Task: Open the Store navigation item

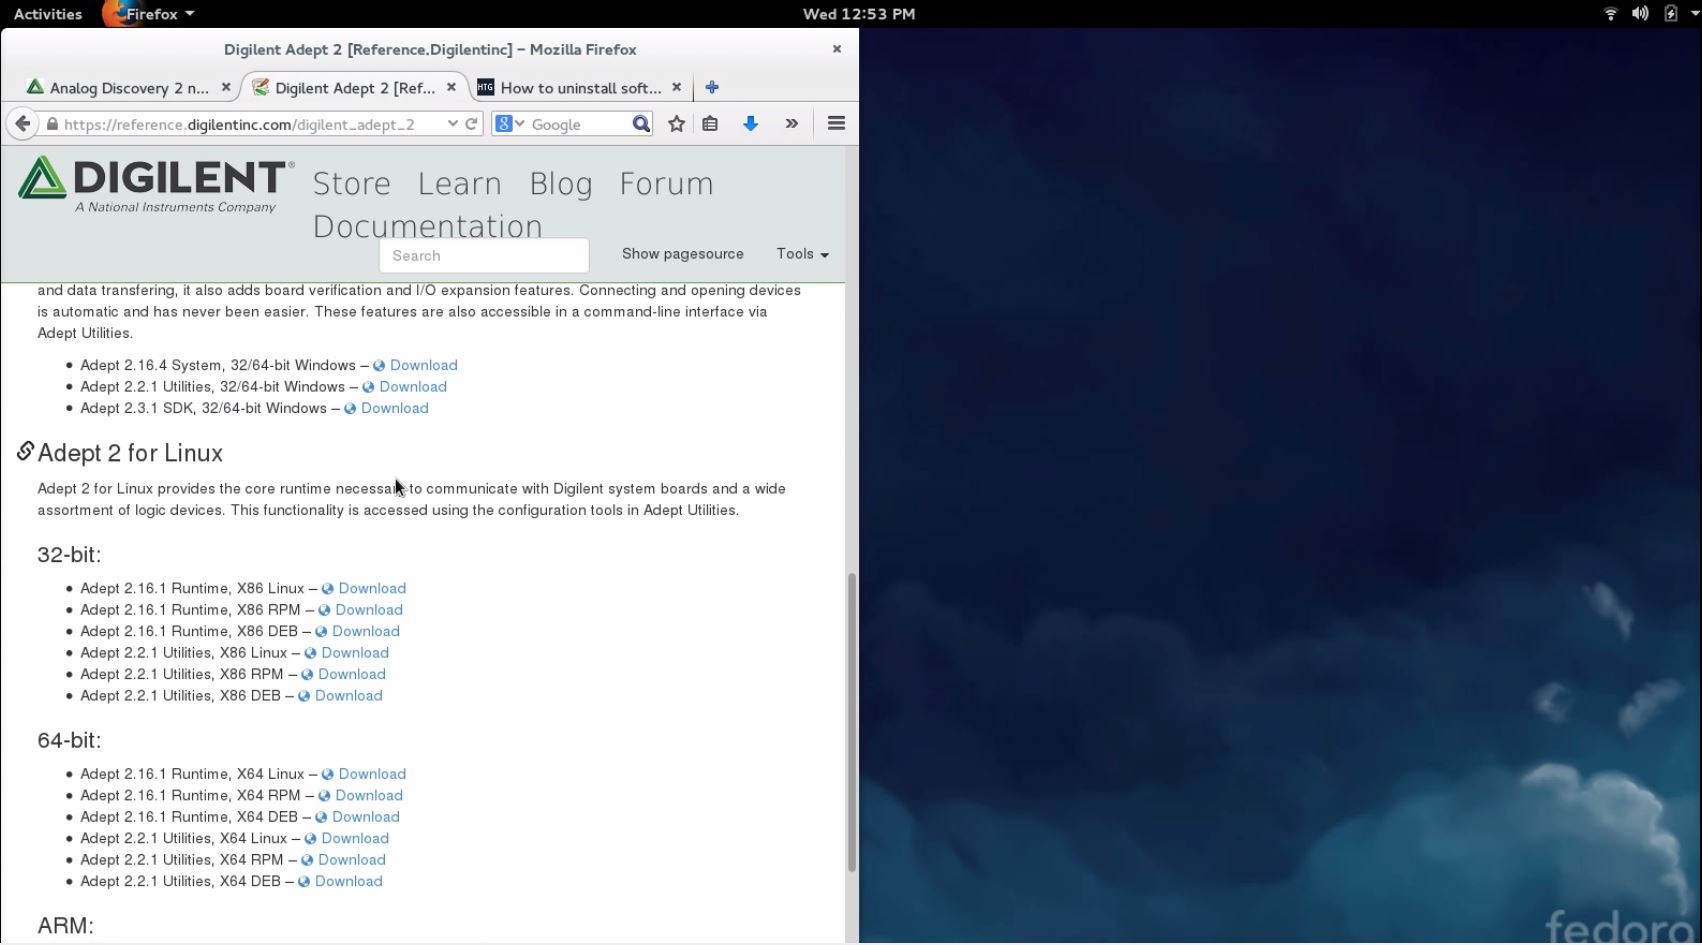Action: coord(352,184)
